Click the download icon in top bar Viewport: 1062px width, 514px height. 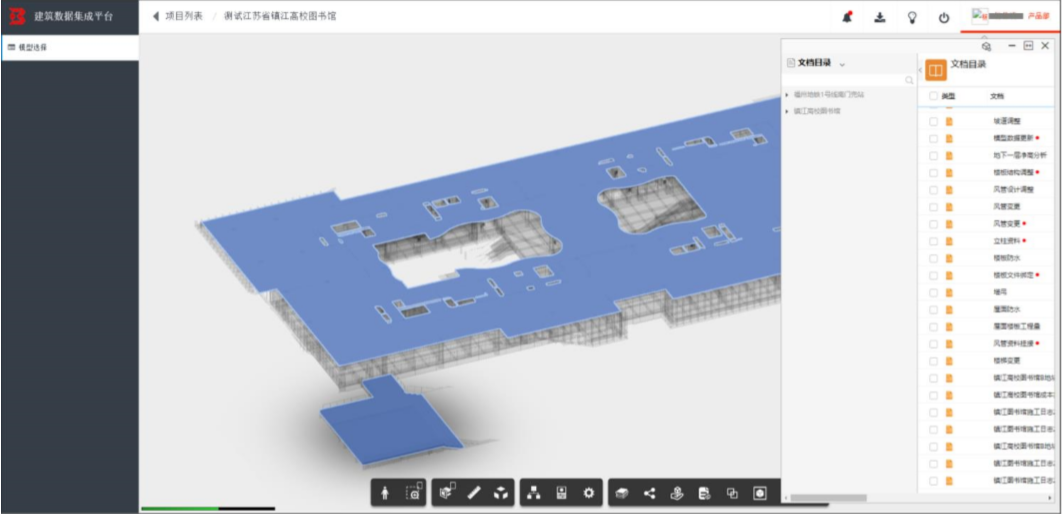click(880, 18)
